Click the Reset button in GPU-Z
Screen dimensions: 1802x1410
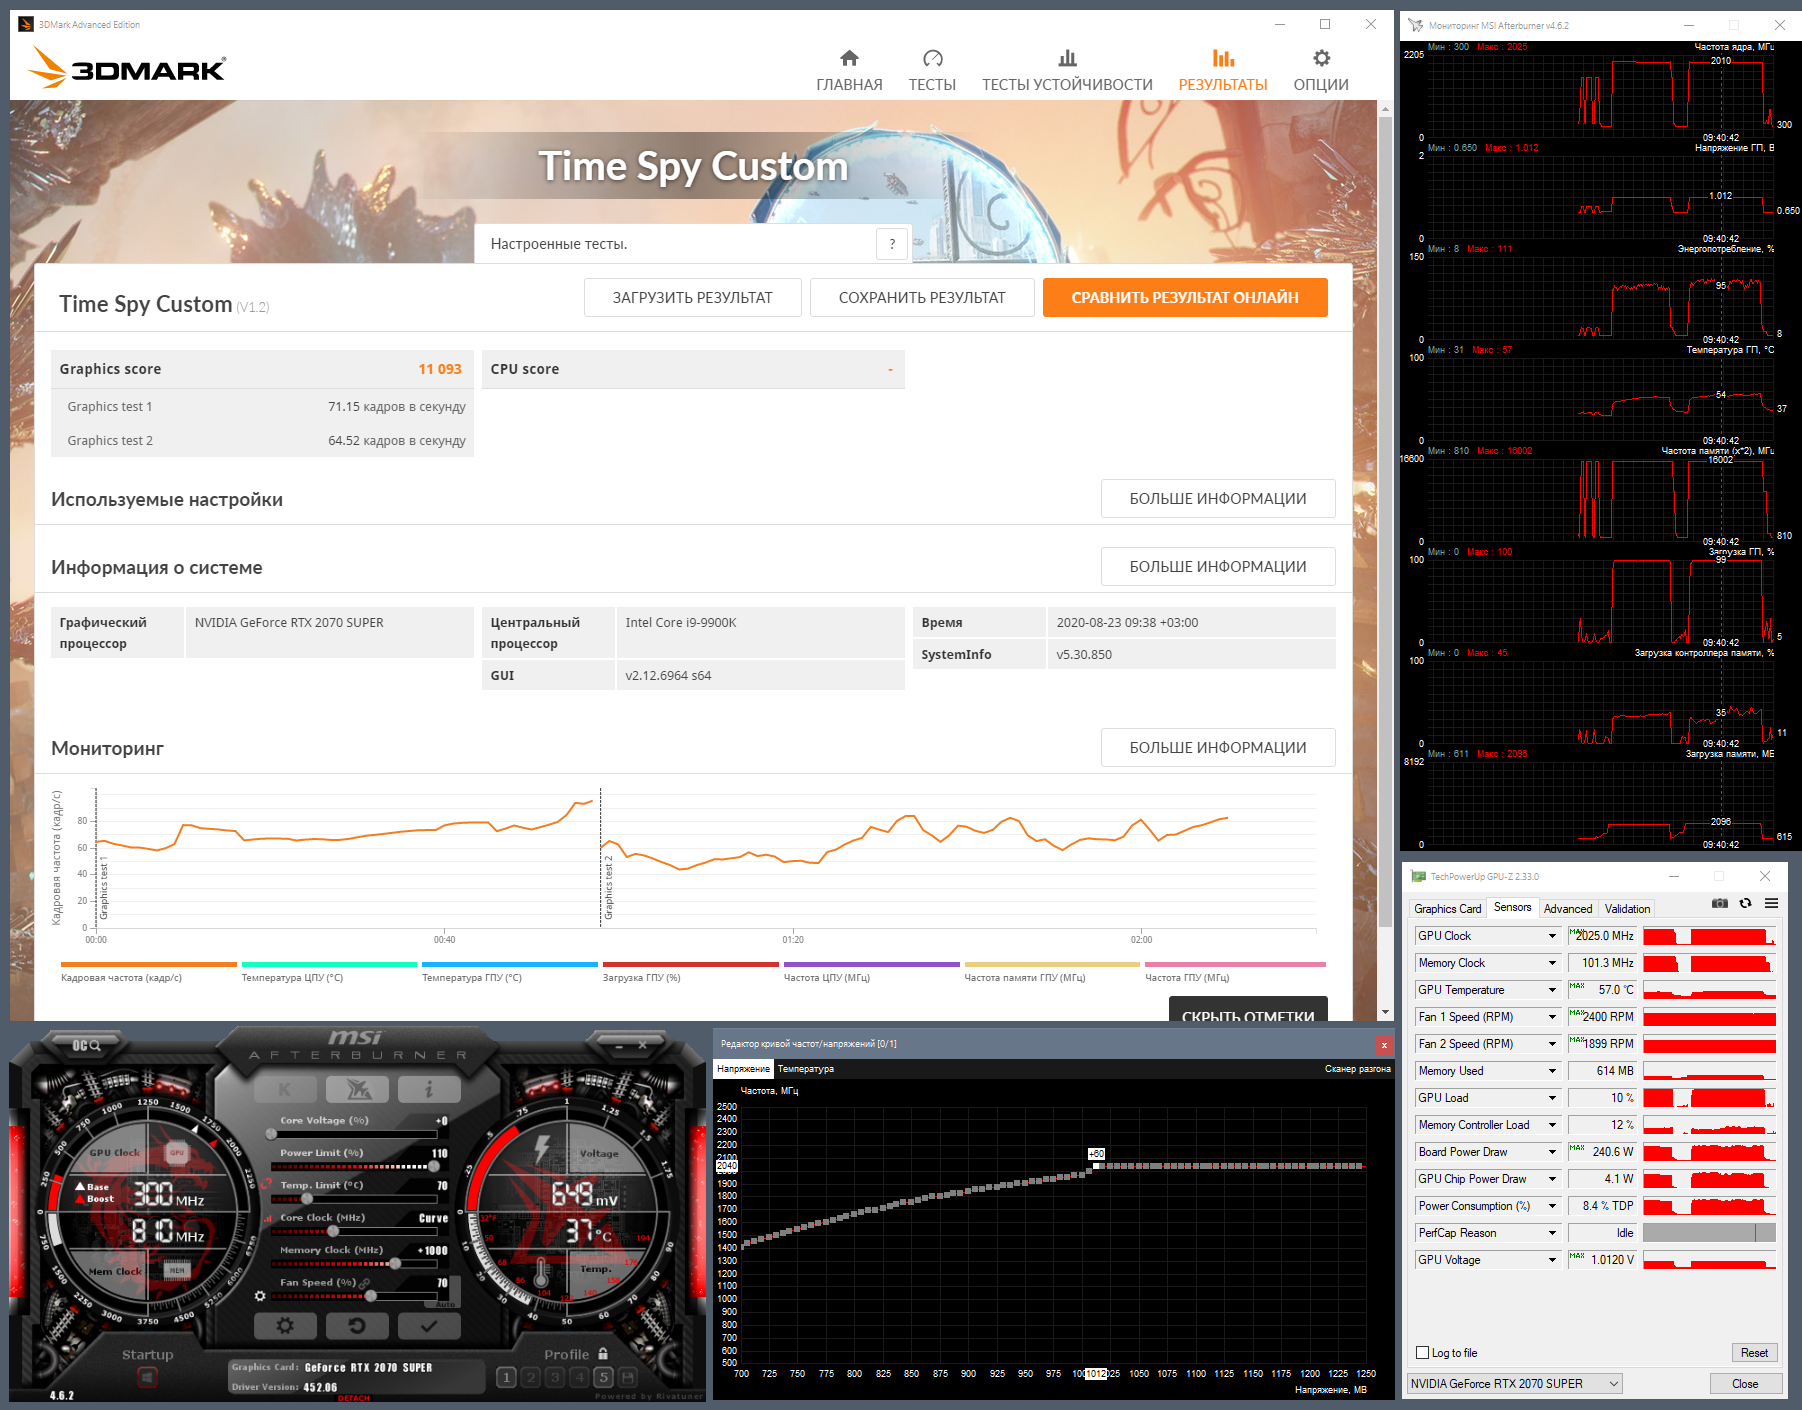tap(1754, 1353)
